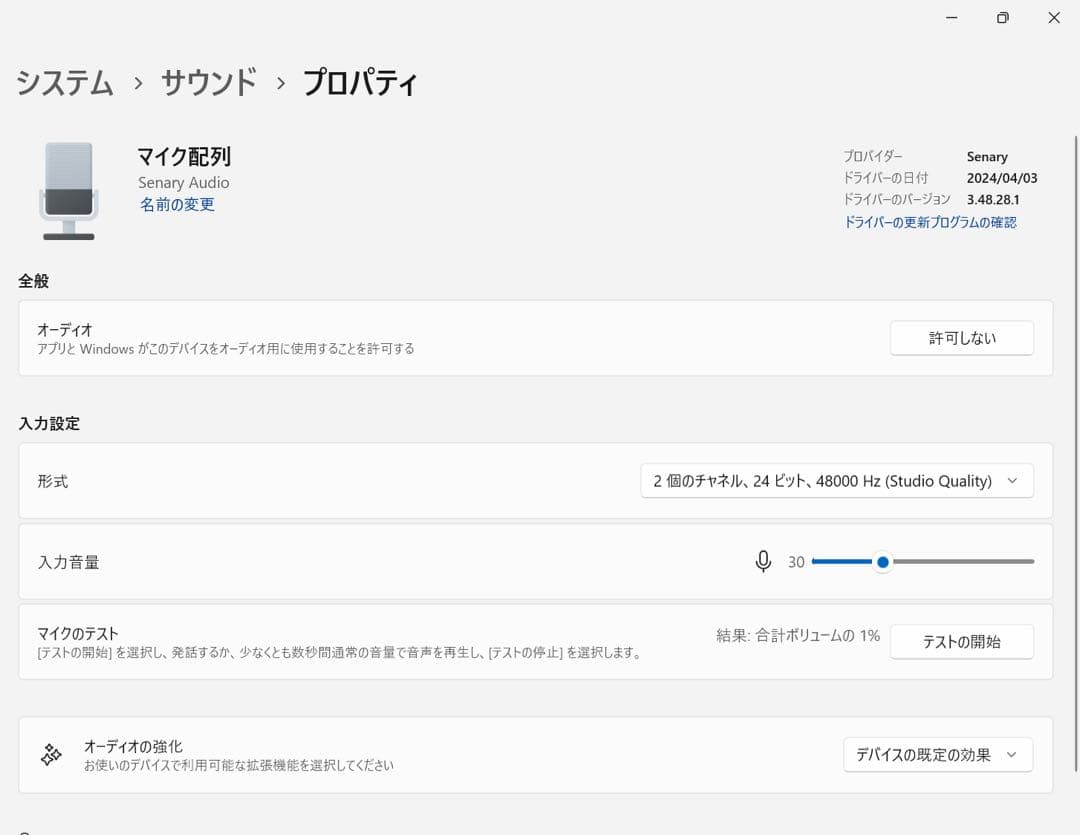
Task: Check for driver updates via ドライバーの更新プログラムの確認
Action: [x=930, y=222]
